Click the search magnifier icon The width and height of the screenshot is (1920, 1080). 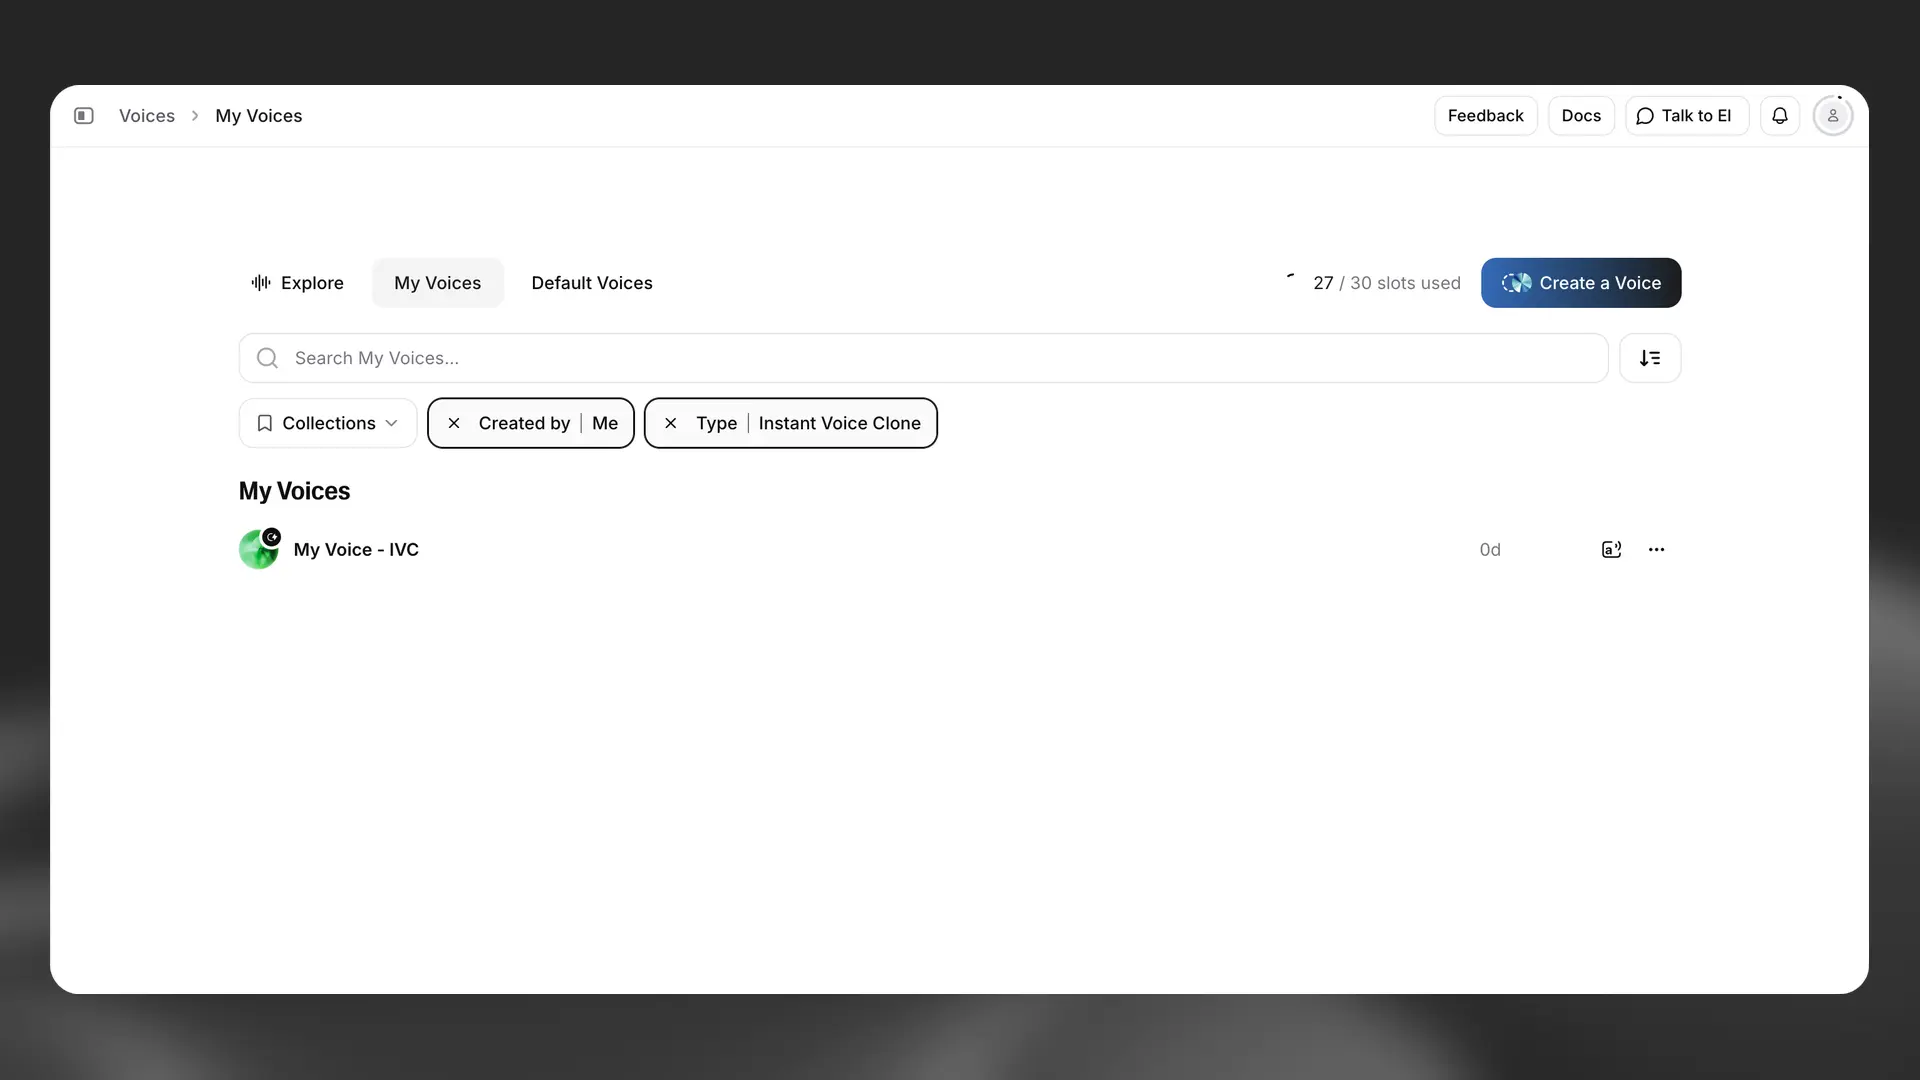click(x=266, y=358)
